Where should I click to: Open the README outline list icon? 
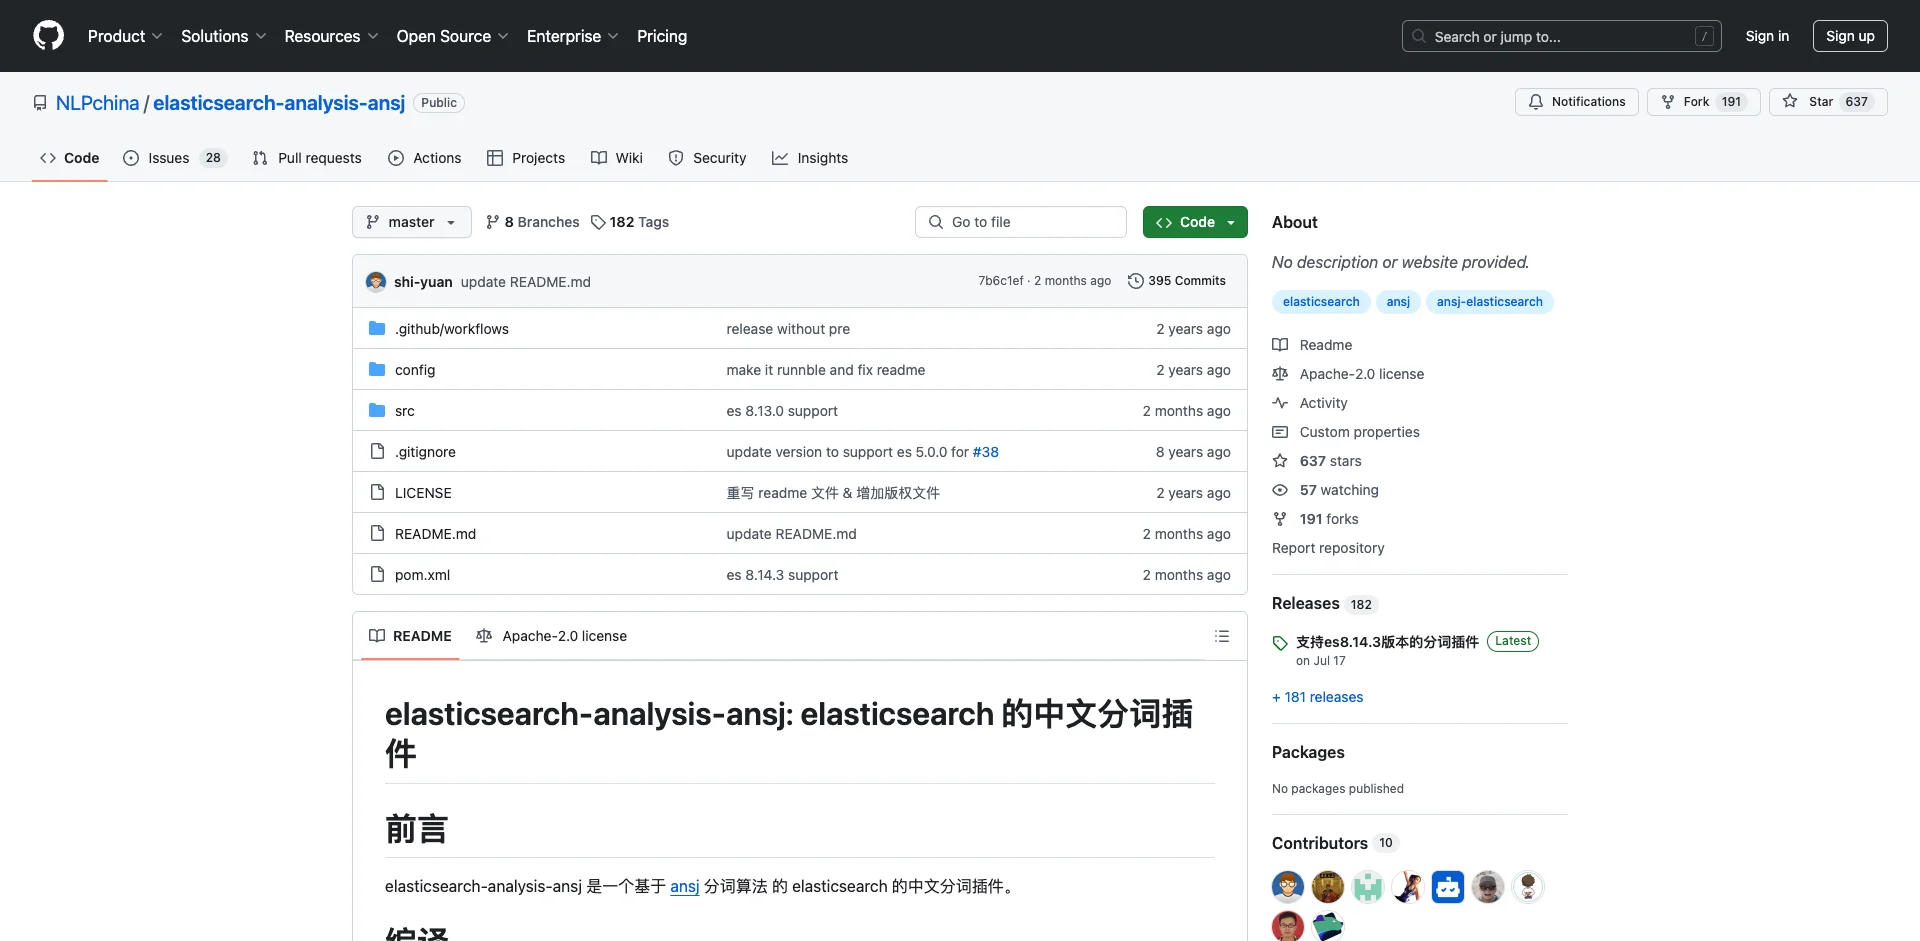(1222, 636)
